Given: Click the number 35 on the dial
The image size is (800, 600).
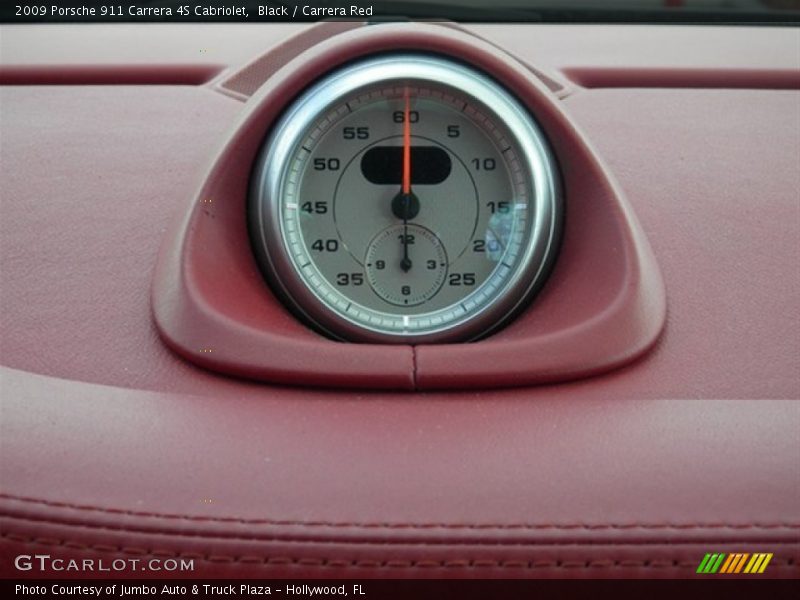Looking at the screenshot, I should (350, 279).
